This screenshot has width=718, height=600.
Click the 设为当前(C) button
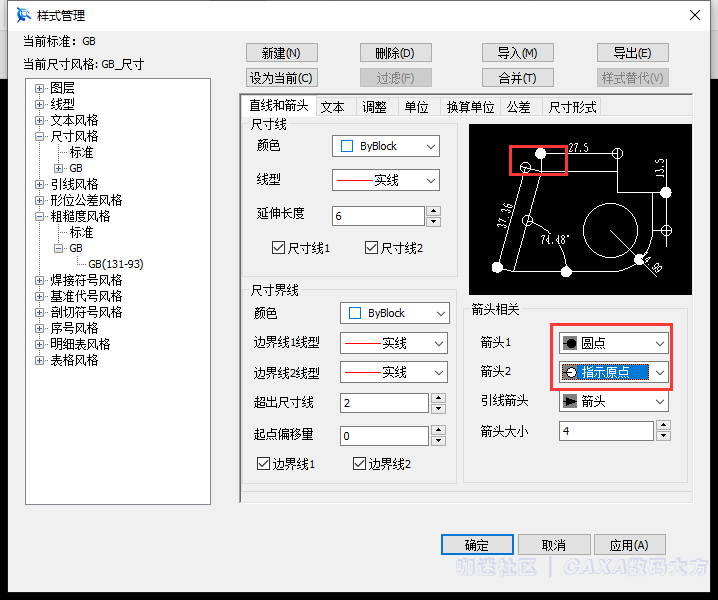(282, 78)
